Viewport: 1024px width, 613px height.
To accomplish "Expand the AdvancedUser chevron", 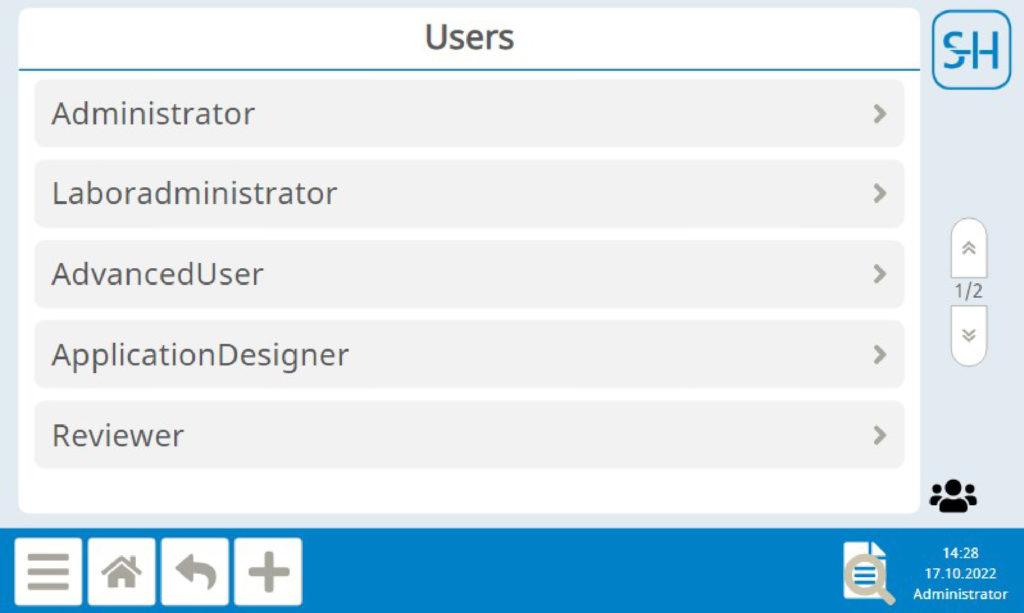I will [x=880, y=274].
